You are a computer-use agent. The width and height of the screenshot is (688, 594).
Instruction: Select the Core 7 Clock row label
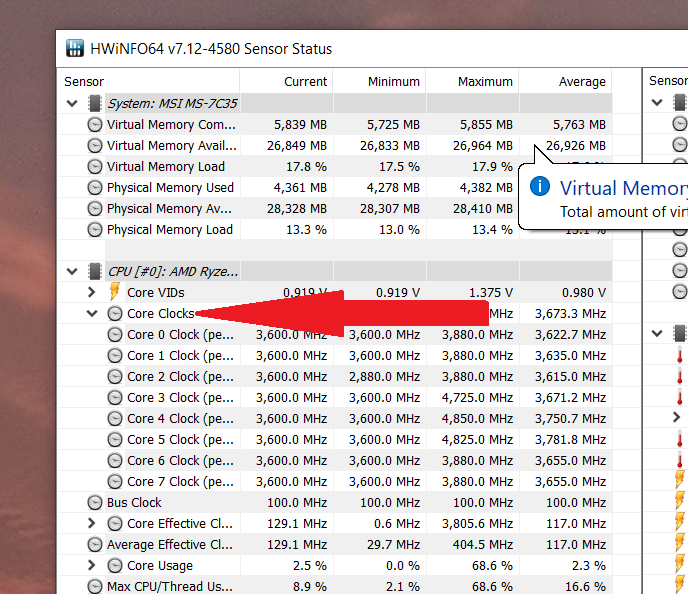[x=180, y=482]
